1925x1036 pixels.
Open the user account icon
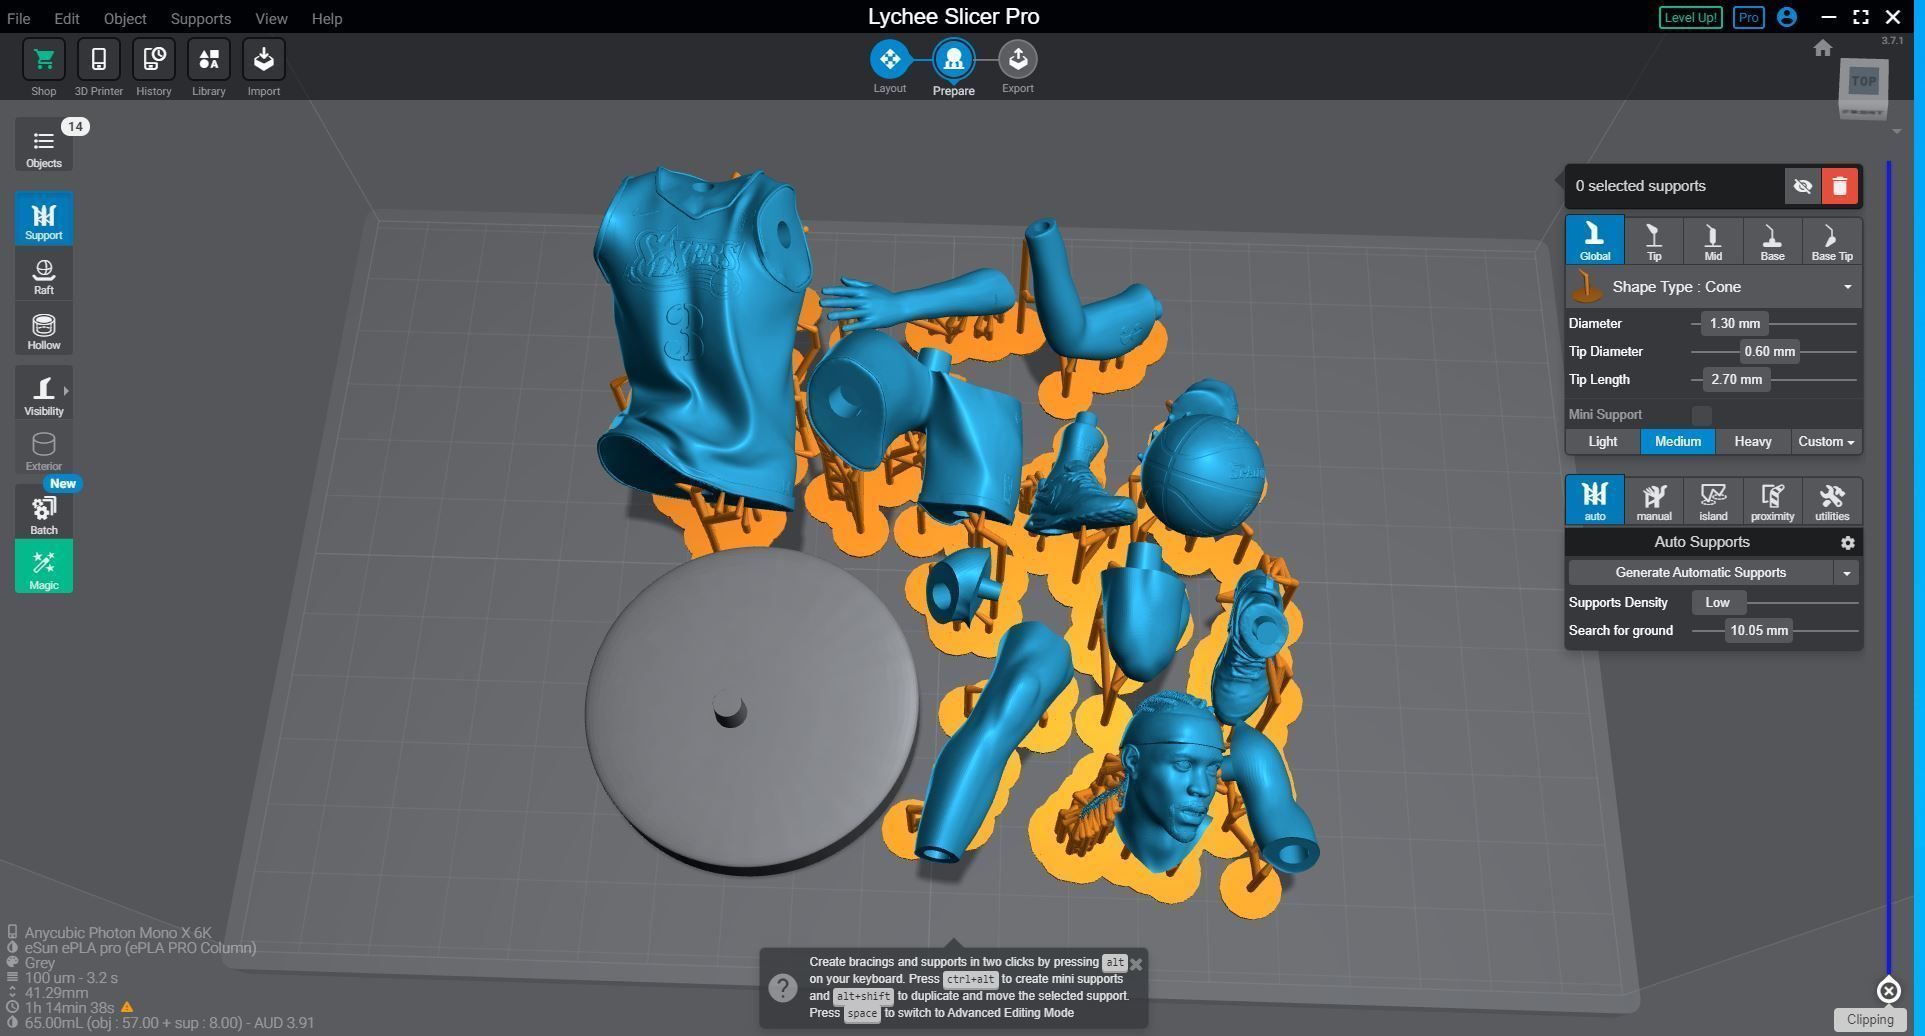coord(1787,17)
